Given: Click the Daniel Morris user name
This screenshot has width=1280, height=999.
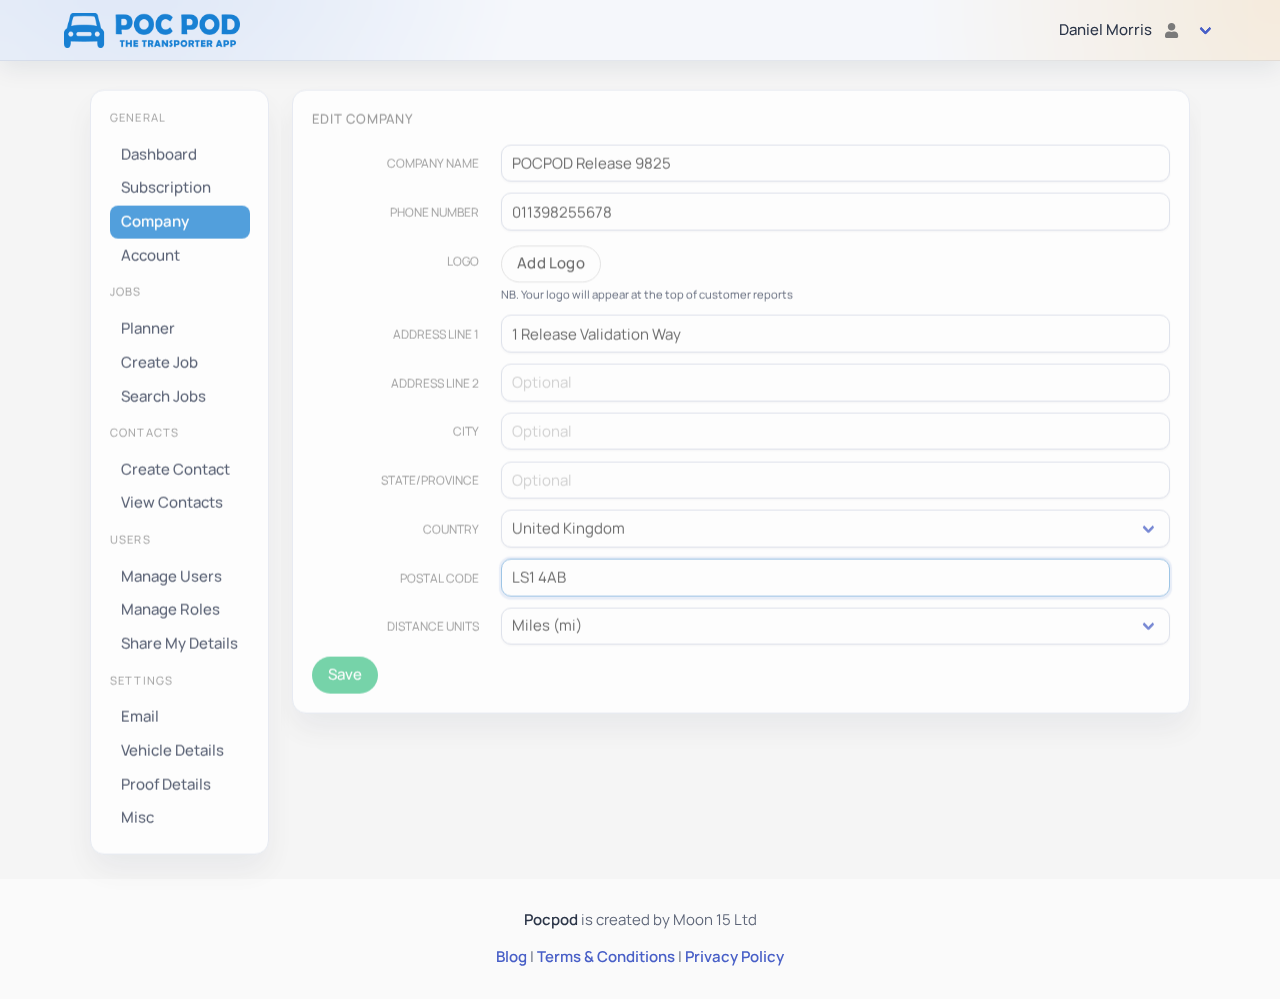Looking at the screenshot, I should click(x=1105, y=30).
